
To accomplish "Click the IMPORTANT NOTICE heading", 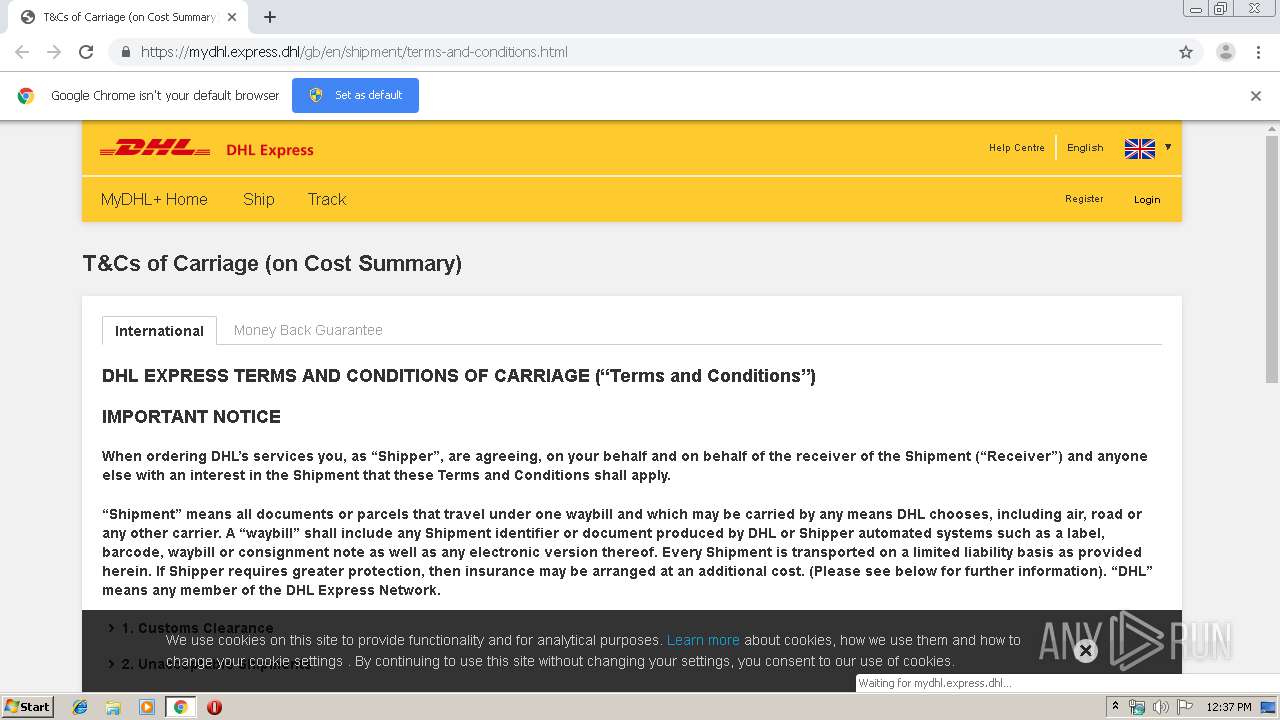I will point(191,417).
